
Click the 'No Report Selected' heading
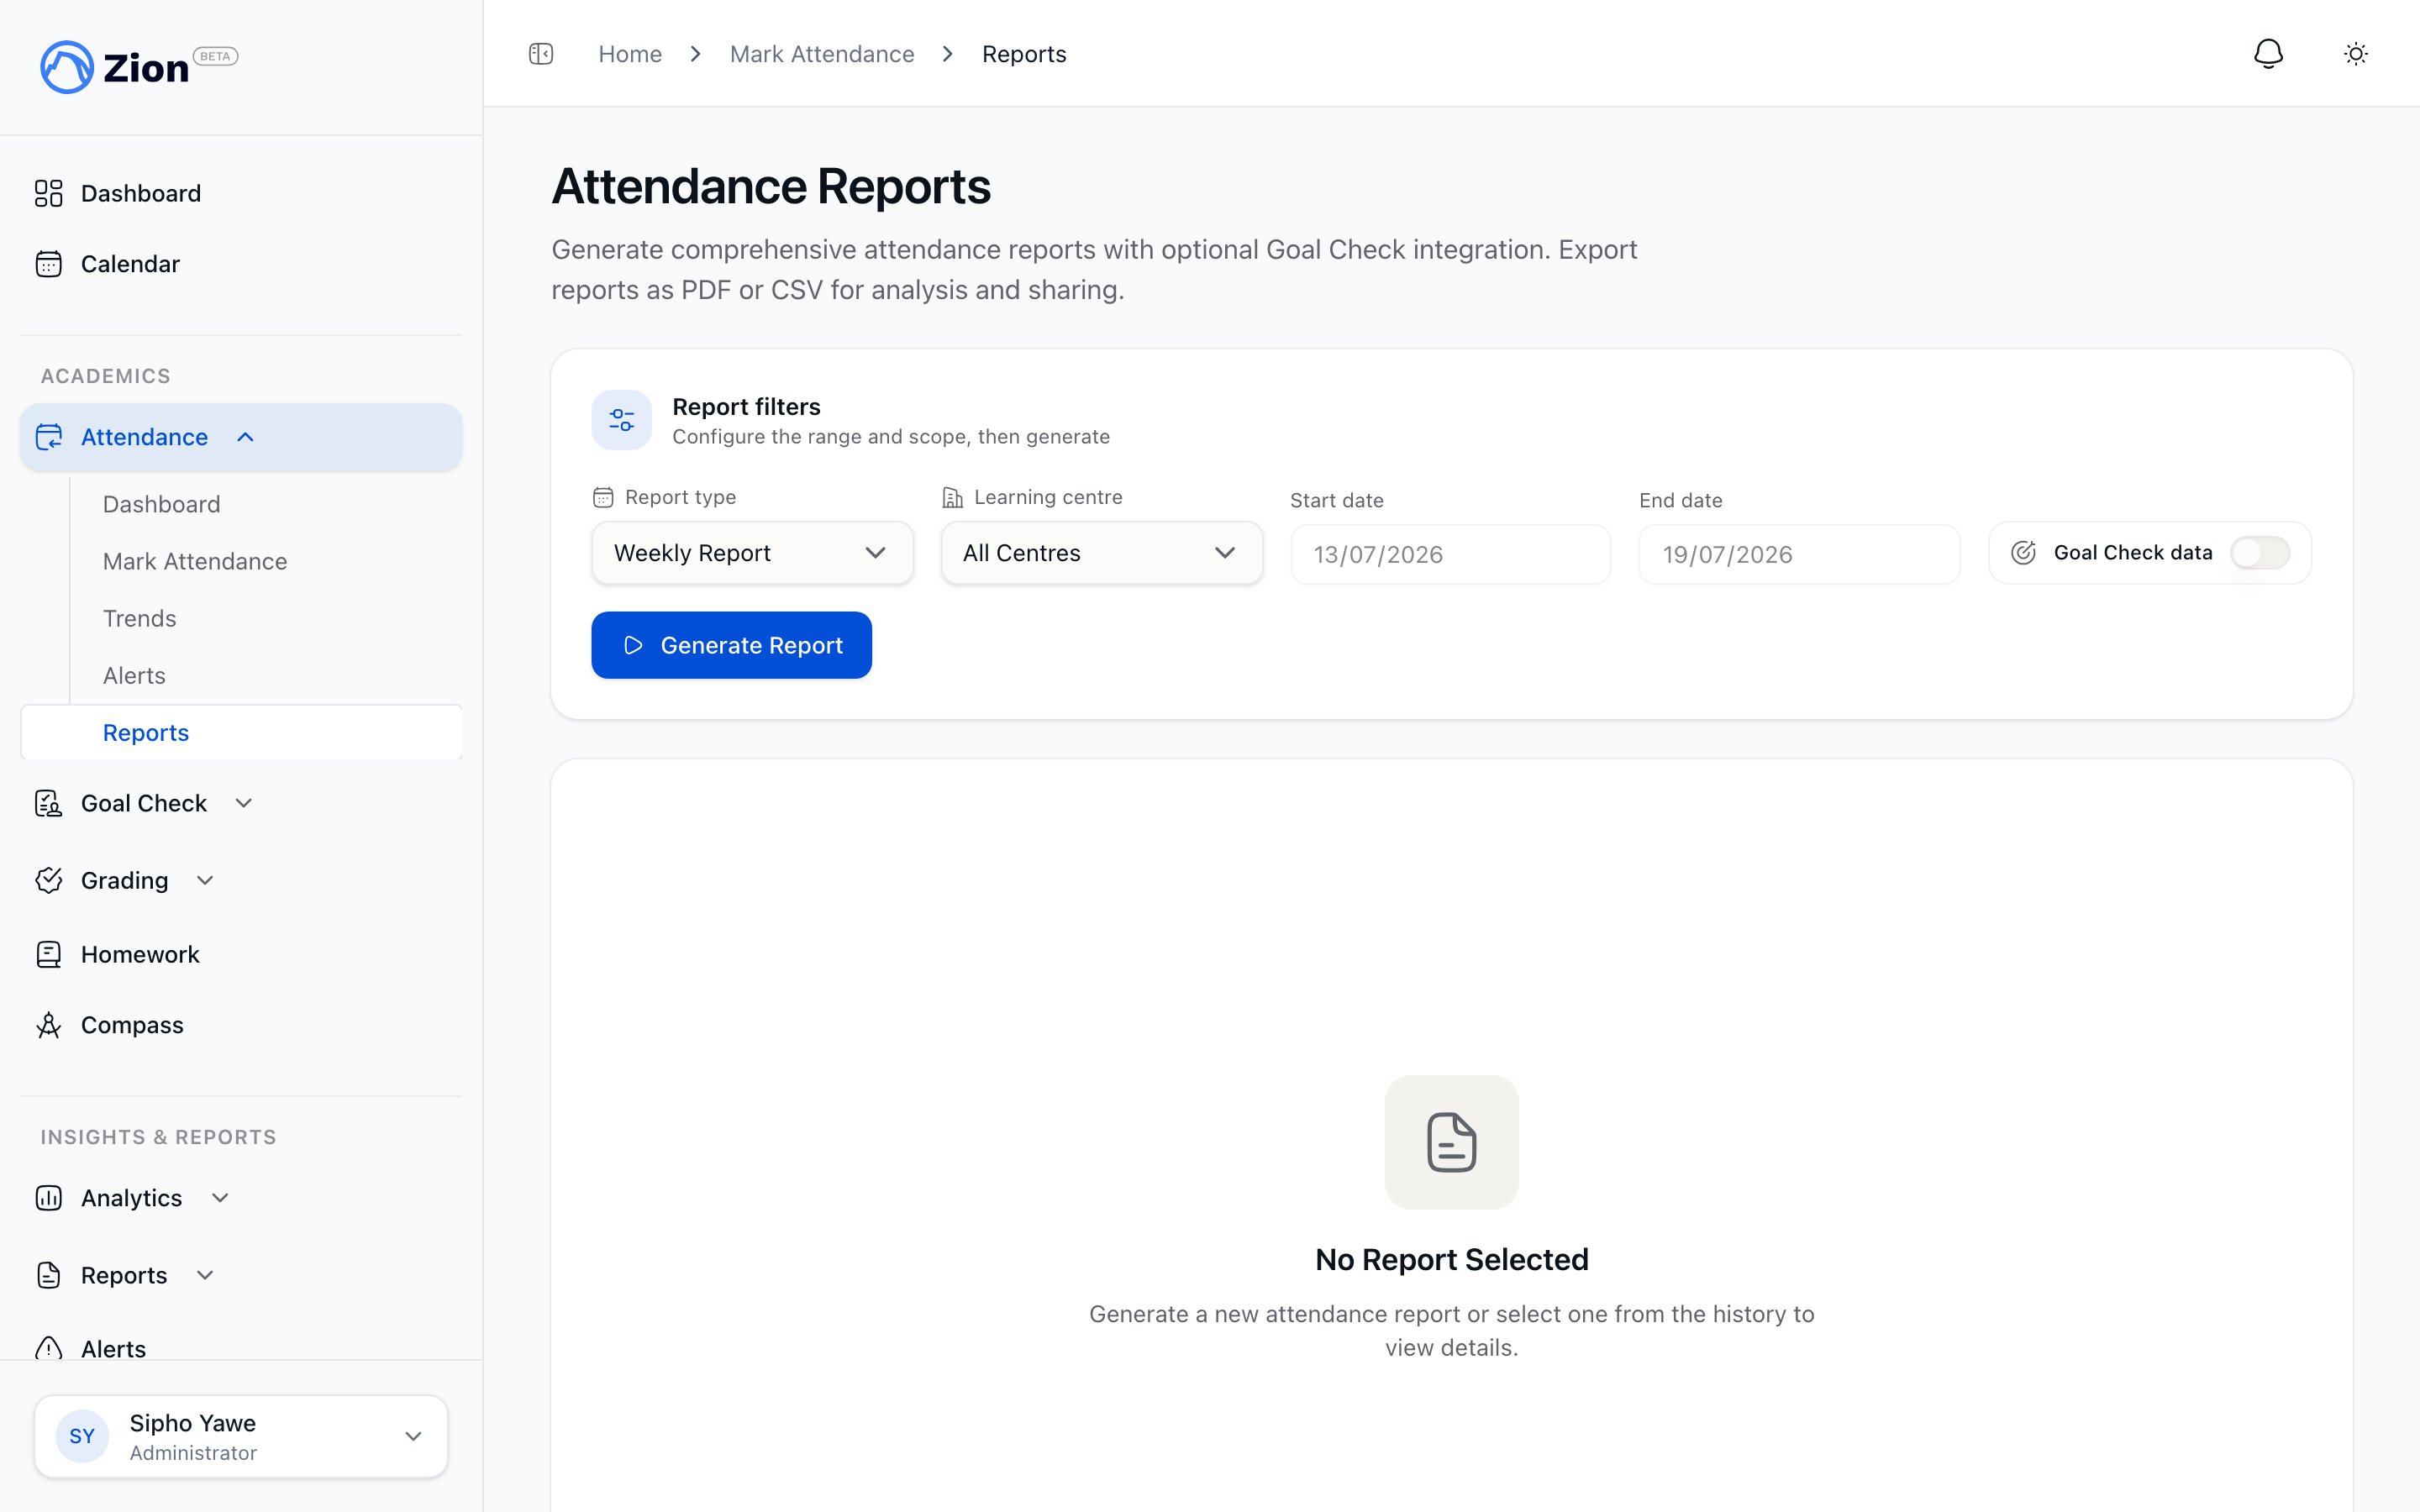coord(1452,1259)
